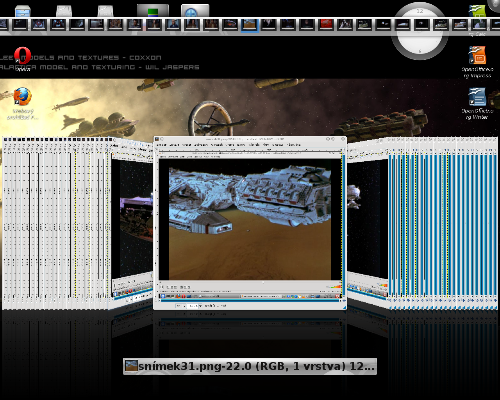Viewport: 500px width, 400px height.
Task: Select the highlighted thumbnail in the window strip
Action: click(x=250, y=25)
